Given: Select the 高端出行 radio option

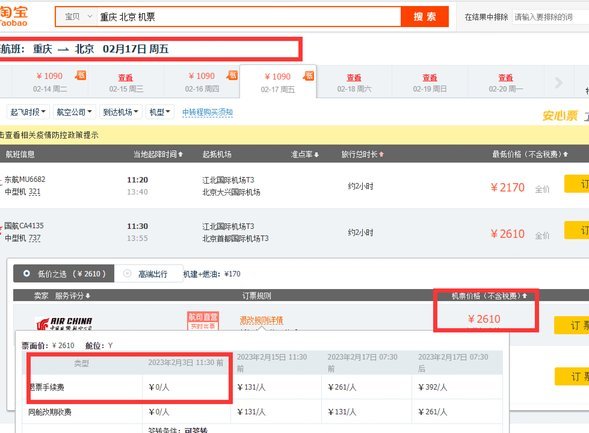Looking at the screenshot, I should click(x=149, y=274).
